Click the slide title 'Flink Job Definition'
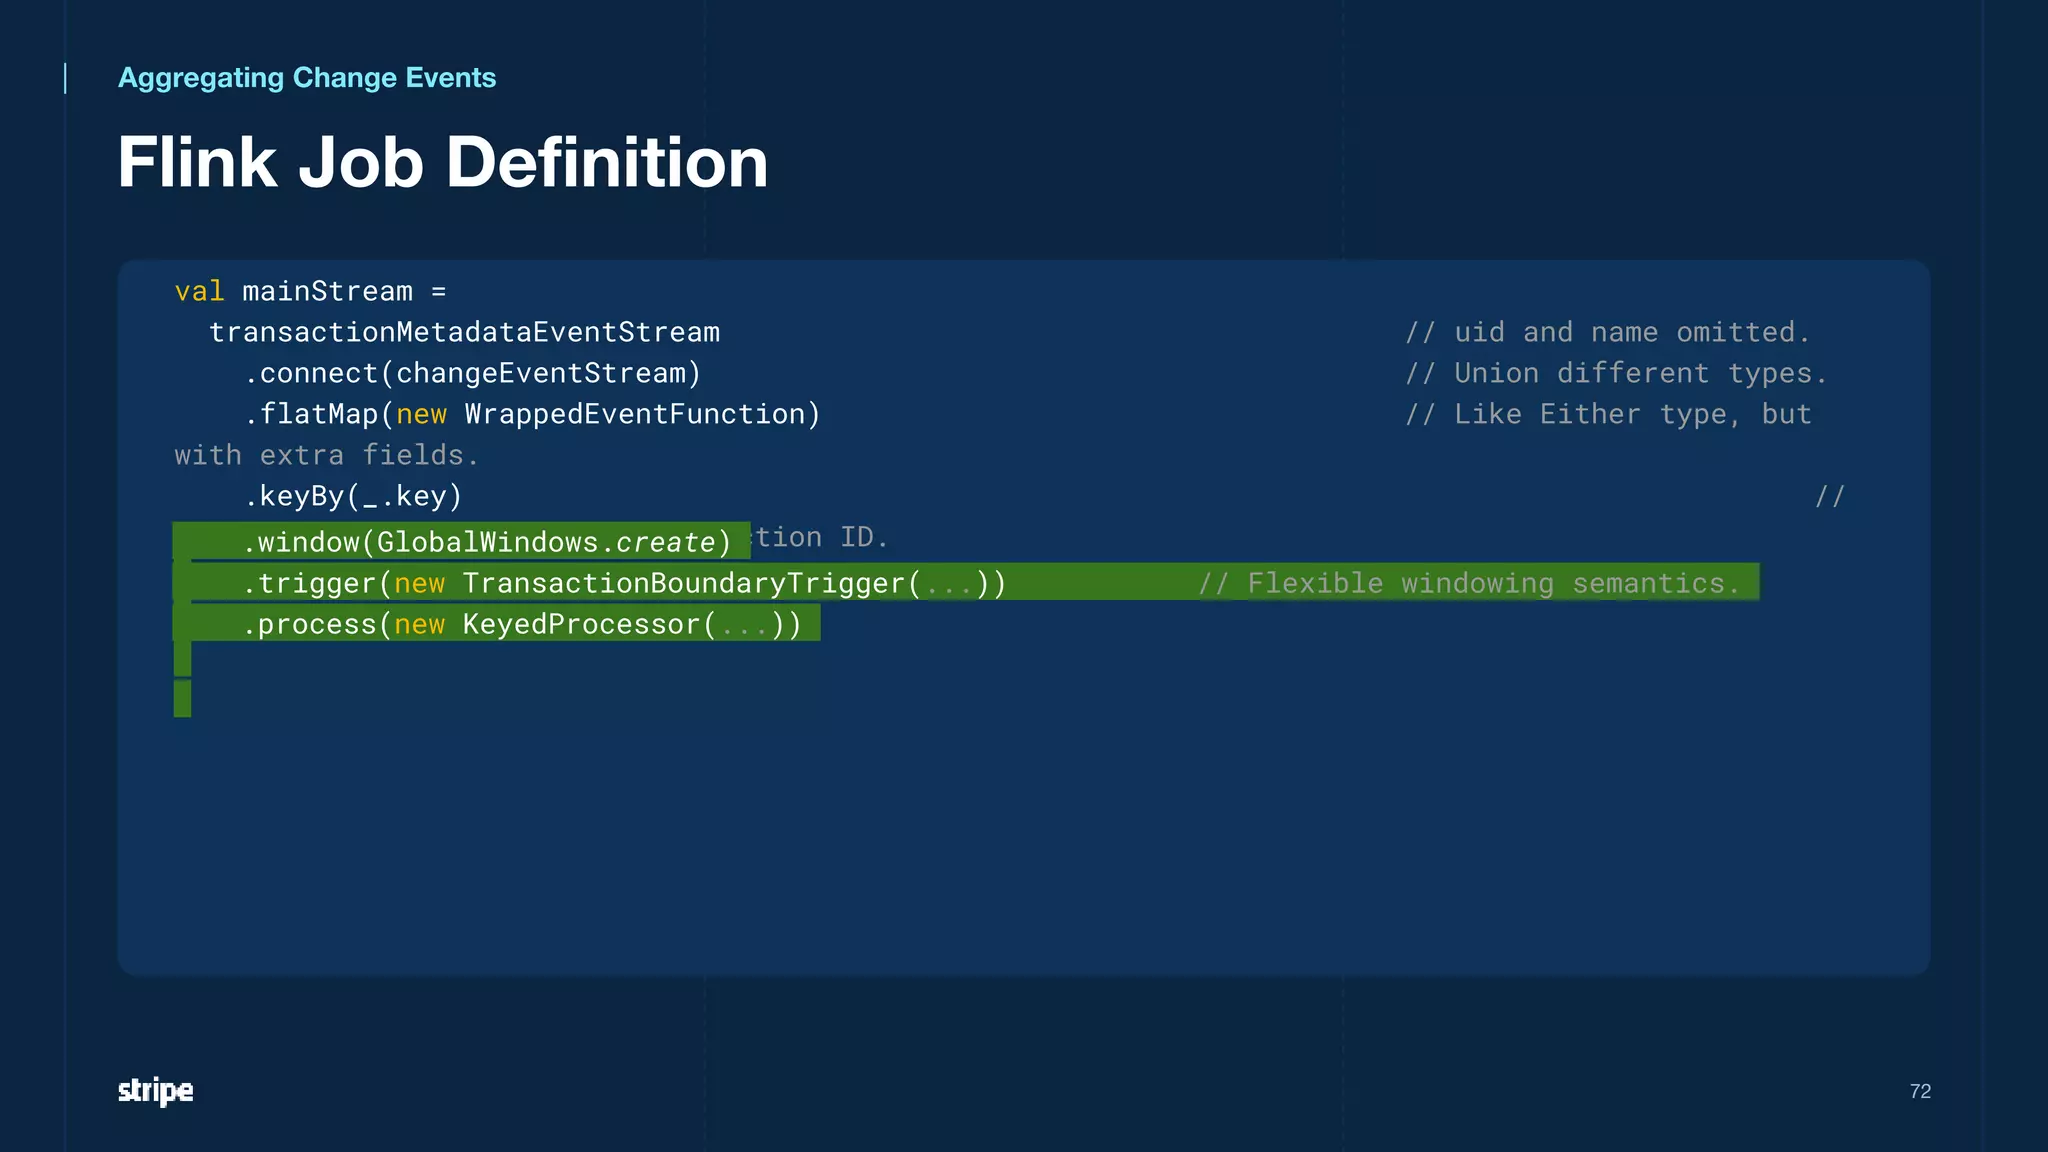The height and width of the screenshot is (1152, 2048). [x=443, y=162]
